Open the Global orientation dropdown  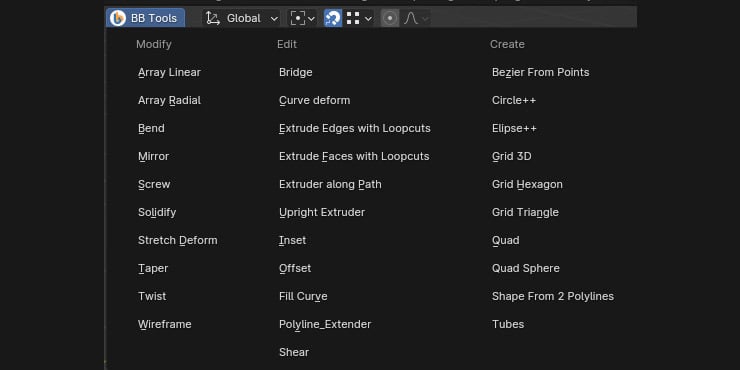(x=241, y=18)
